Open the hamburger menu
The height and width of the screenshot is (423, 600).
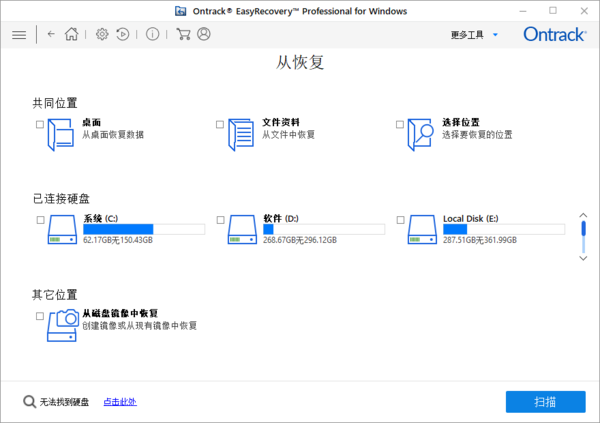tap(18, 34)
